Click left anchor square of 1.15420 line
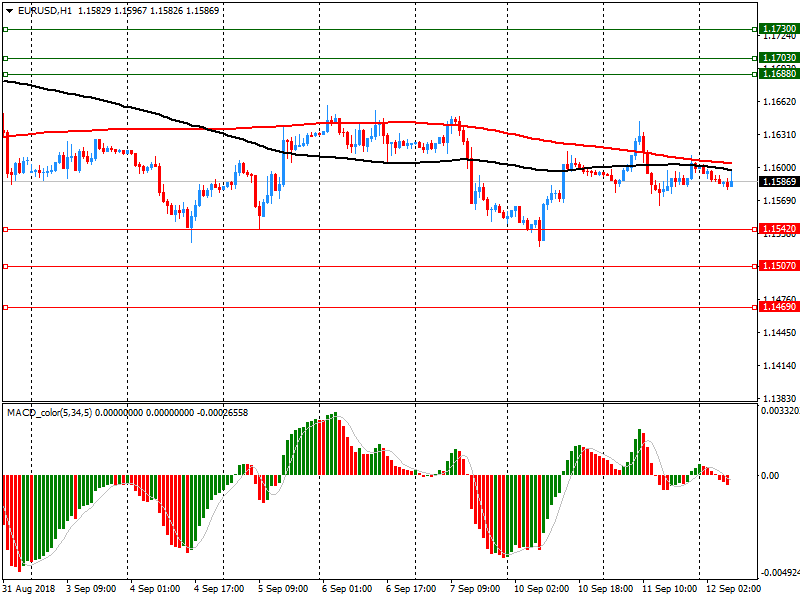 pyautogui.click(x=5, y=230)
